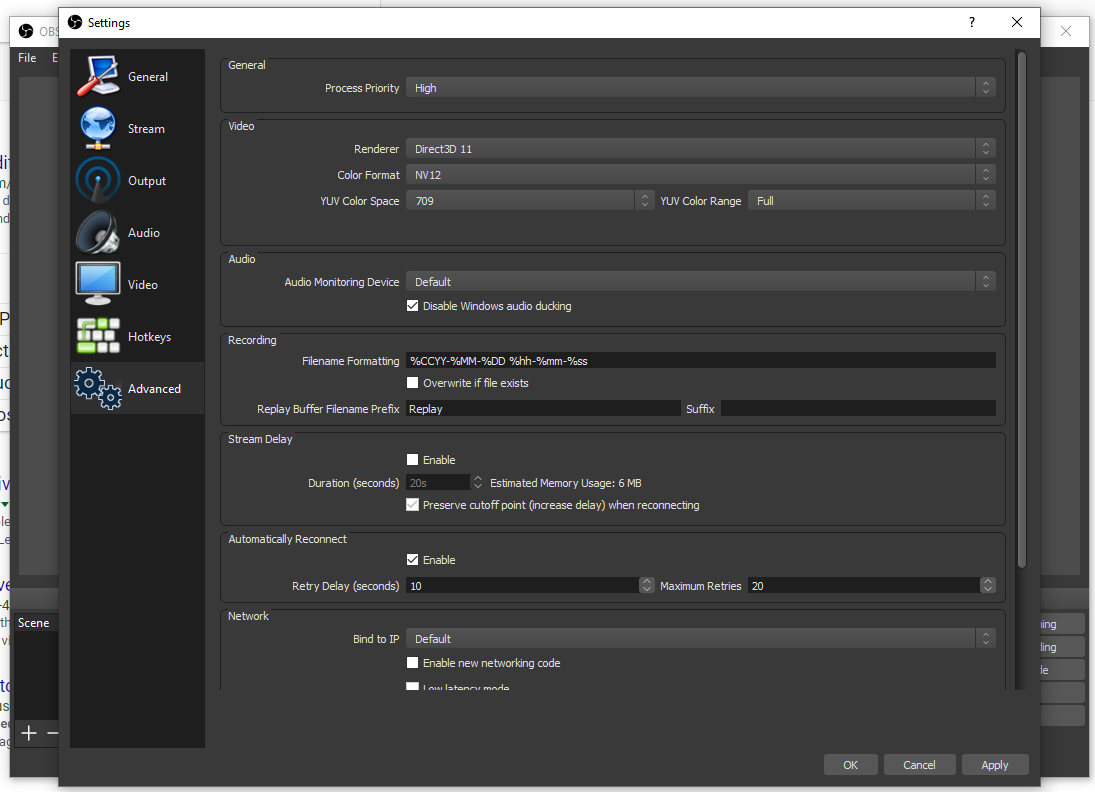Open Video settings via the monitor icon
This screenshot has height=792, width=1095.
(98, 284)
